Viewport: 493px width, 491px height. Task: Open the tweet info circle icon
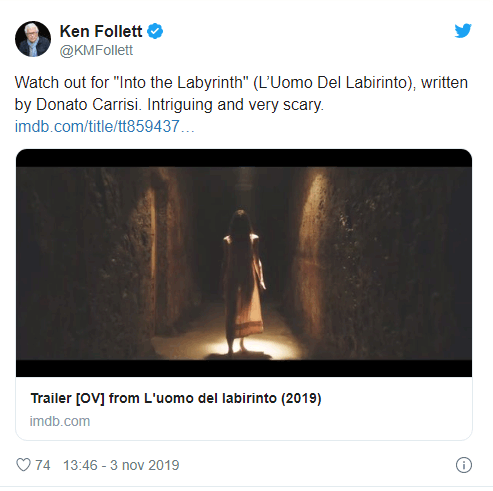tap(464, 465)
